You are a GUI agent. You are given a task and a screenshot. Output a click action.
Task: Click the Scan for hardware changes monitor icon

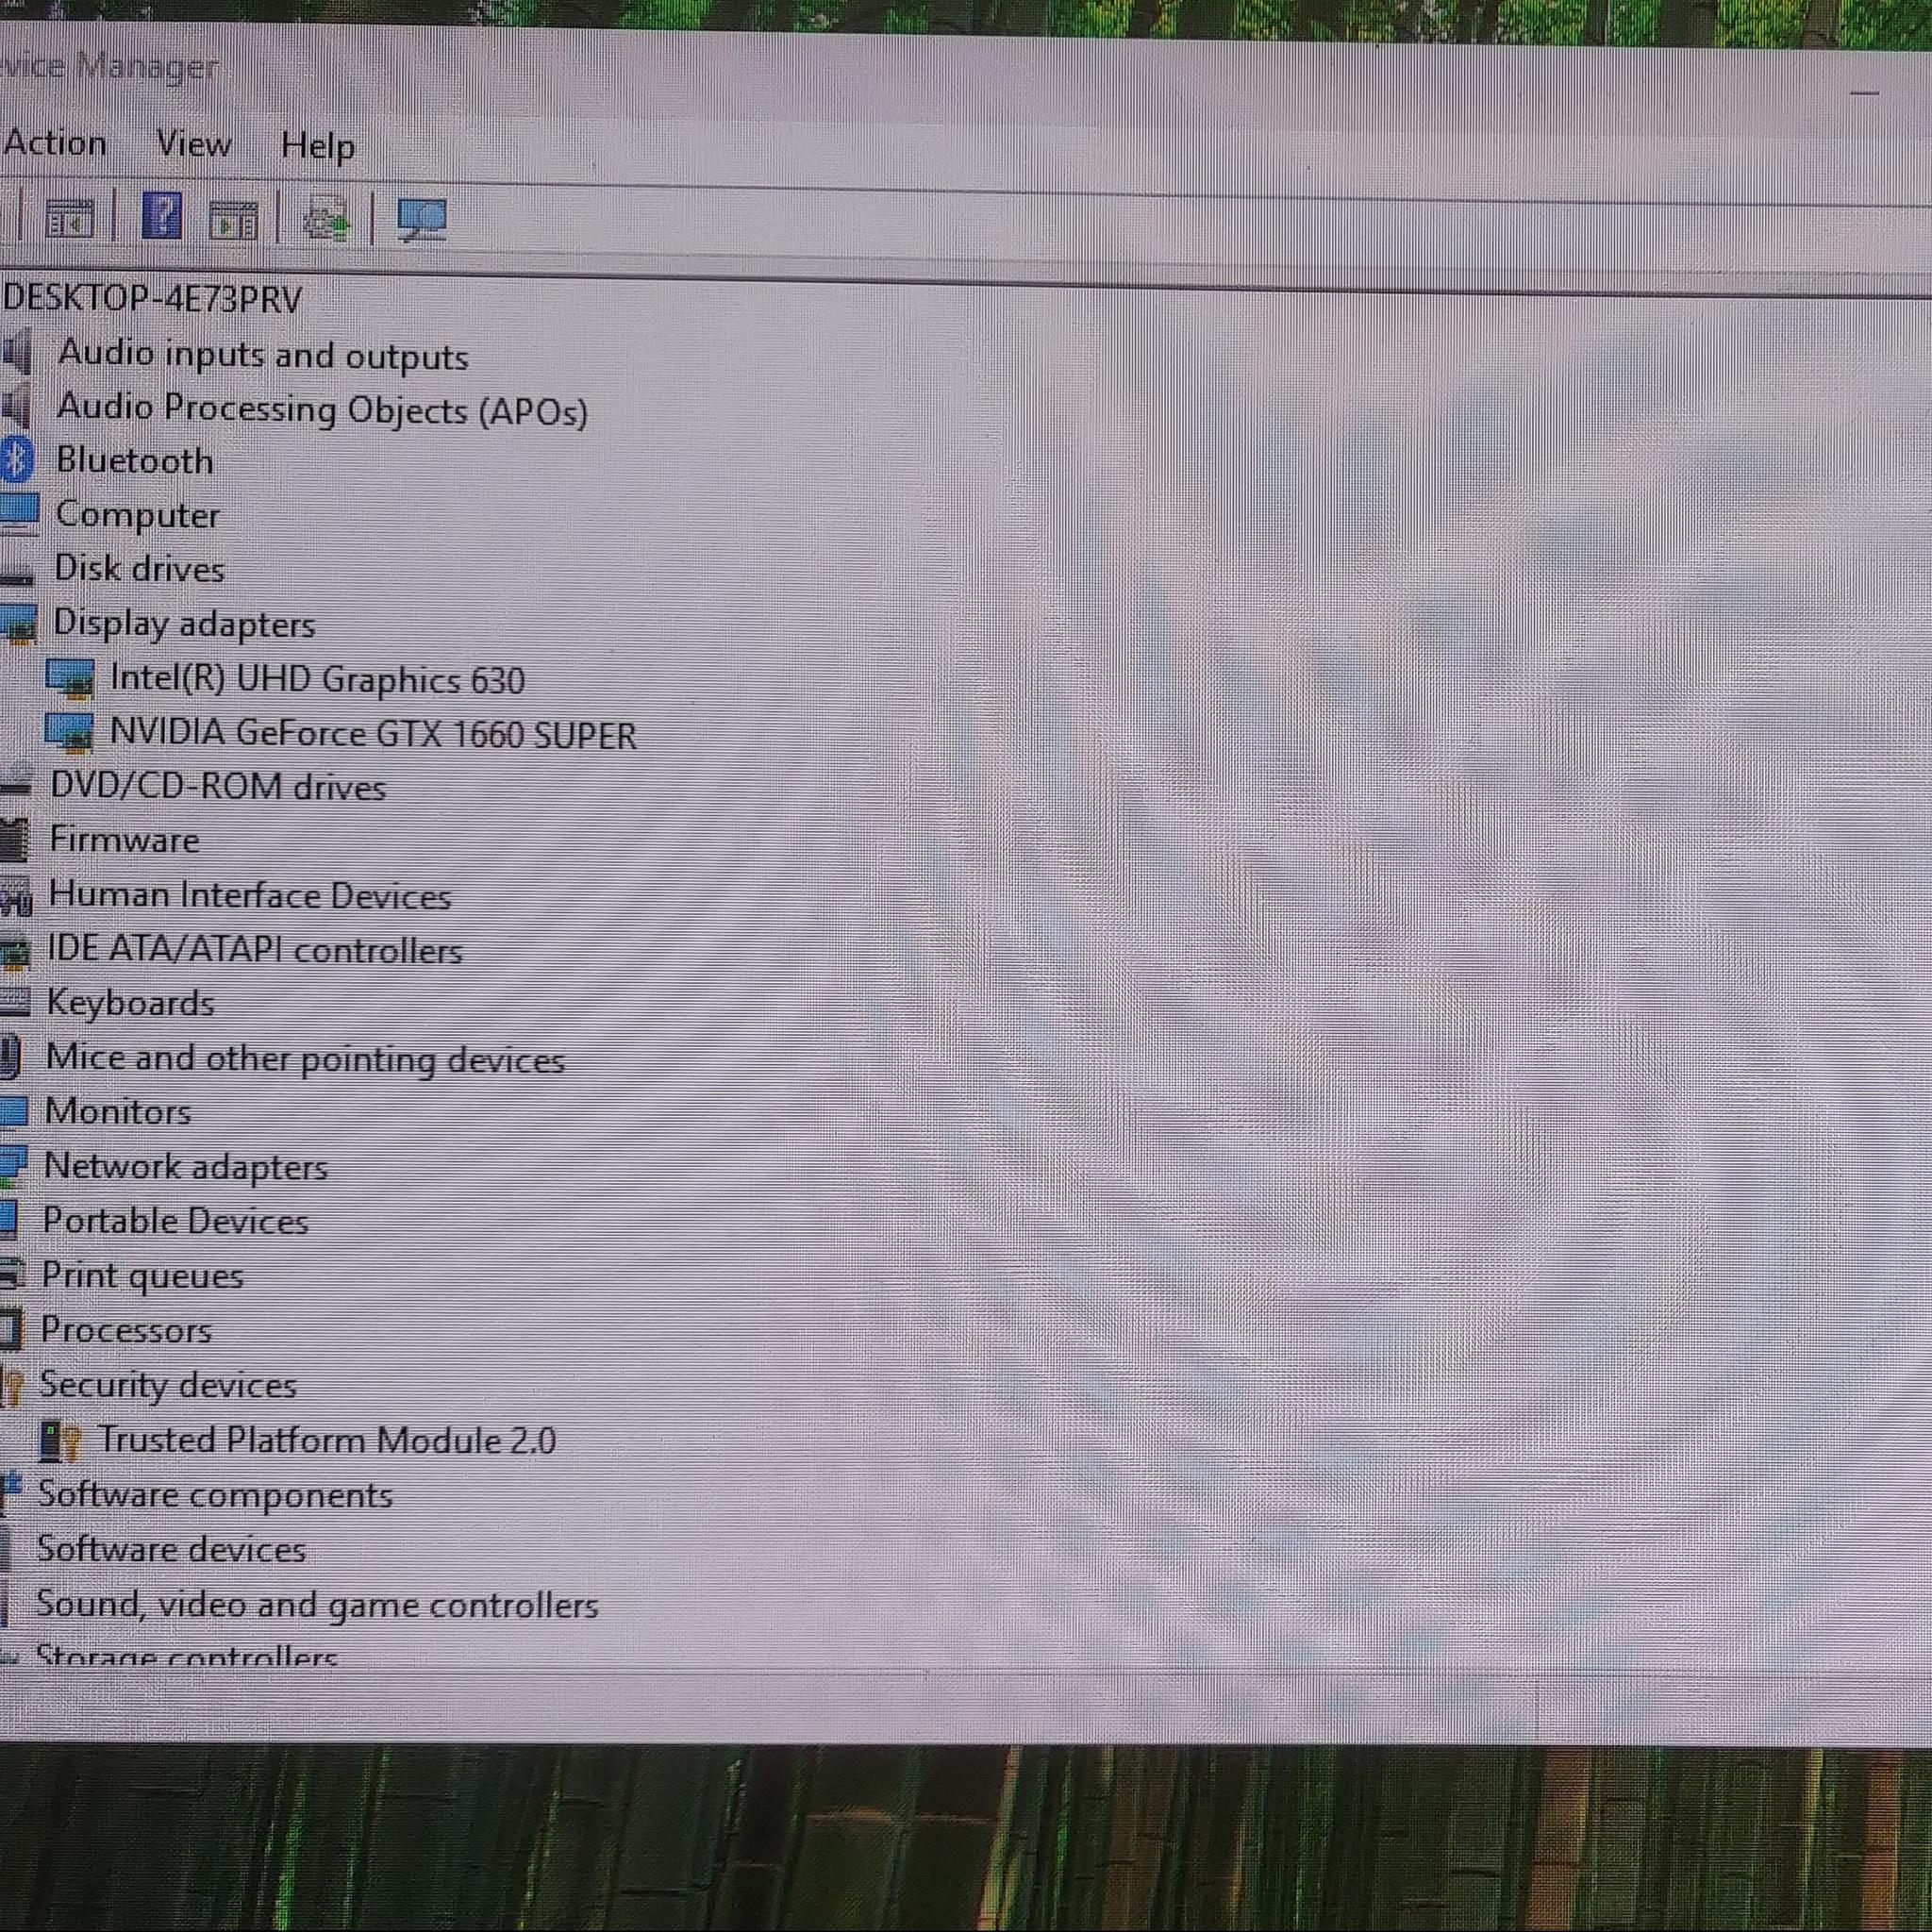point(422,219)
